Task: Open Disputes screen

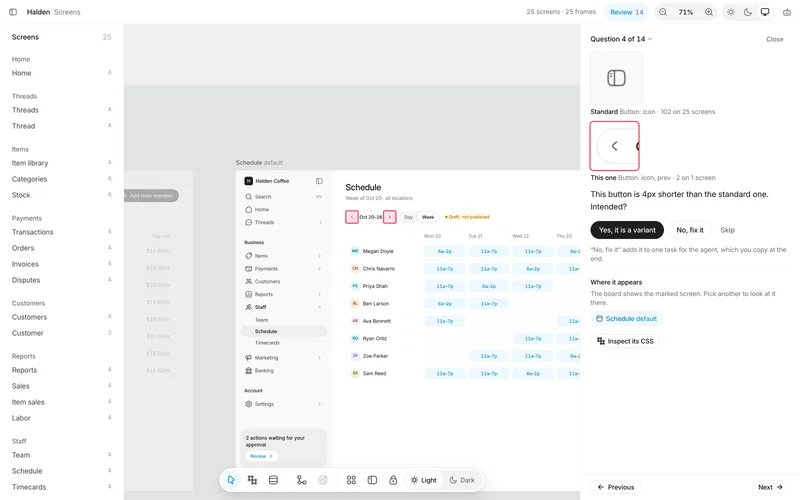Action: (61, 280)
